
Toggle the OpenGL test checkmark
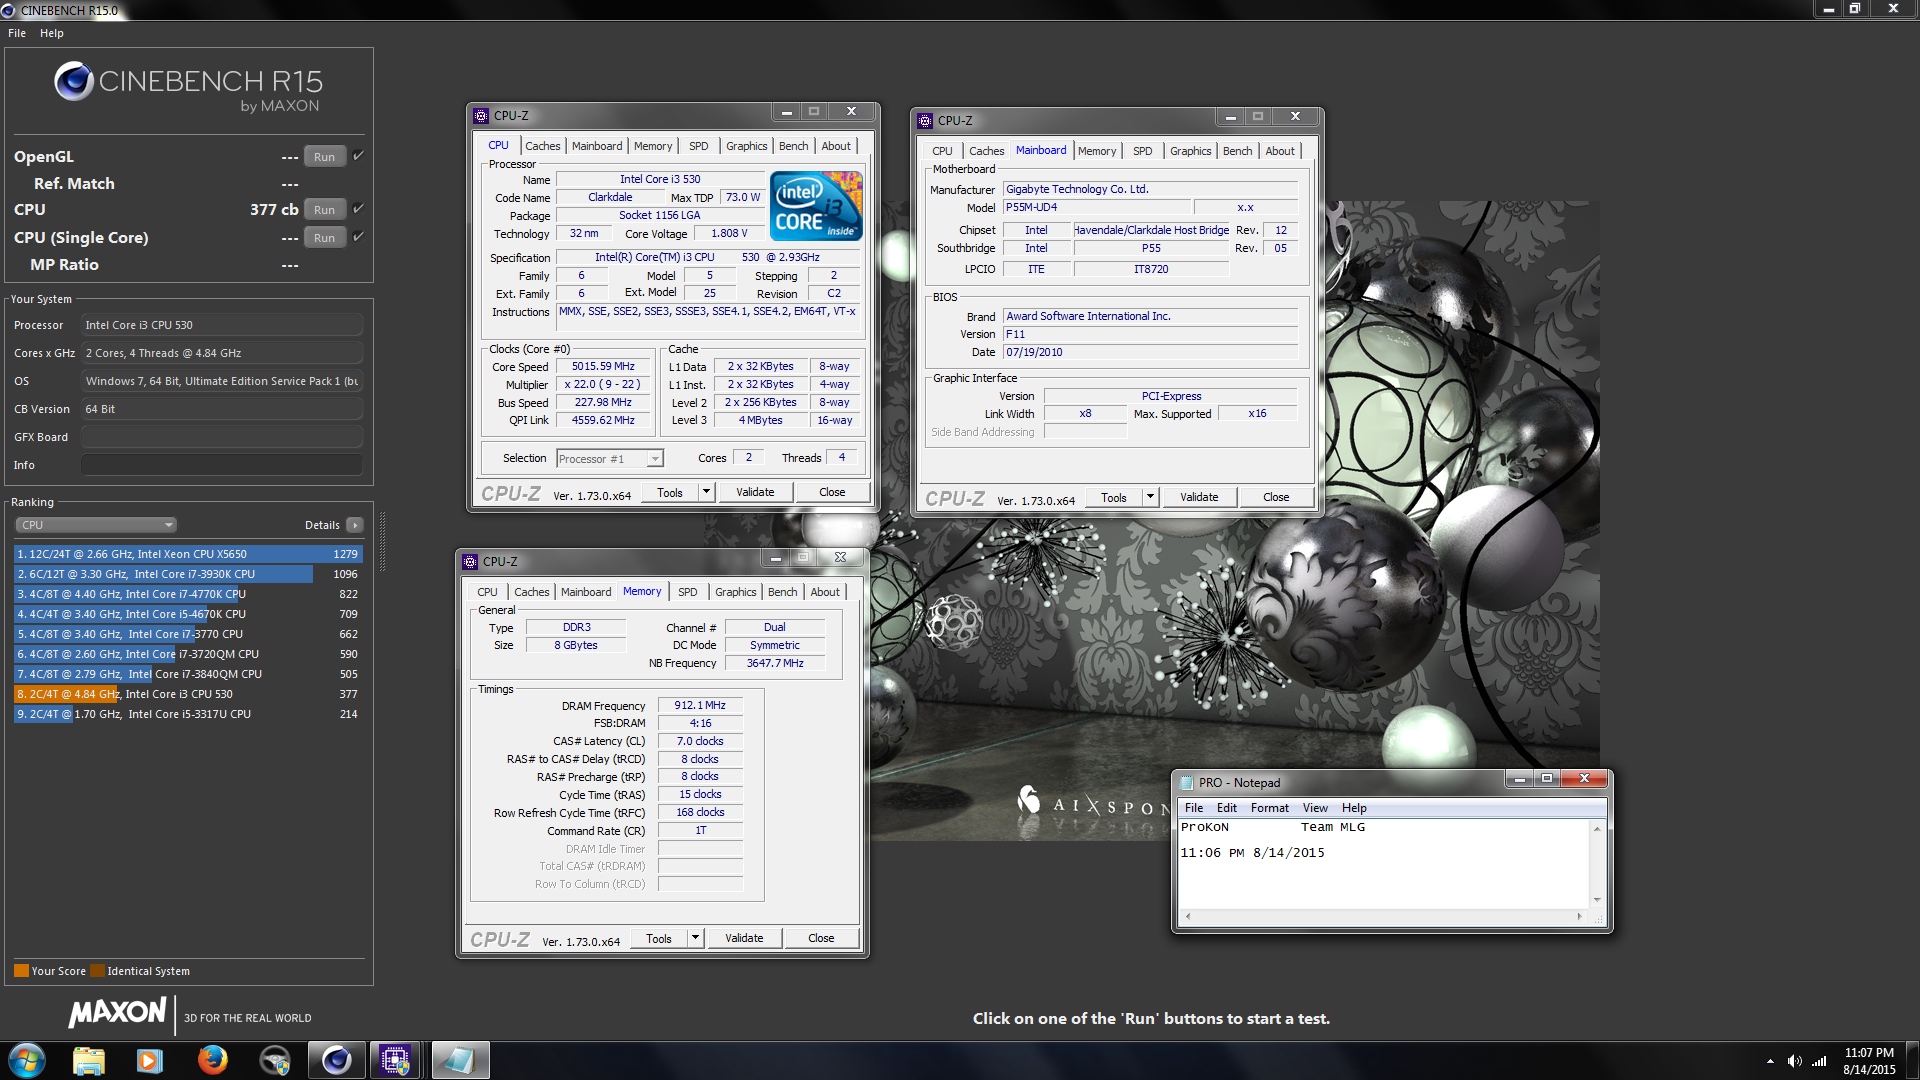pos(358,156)
